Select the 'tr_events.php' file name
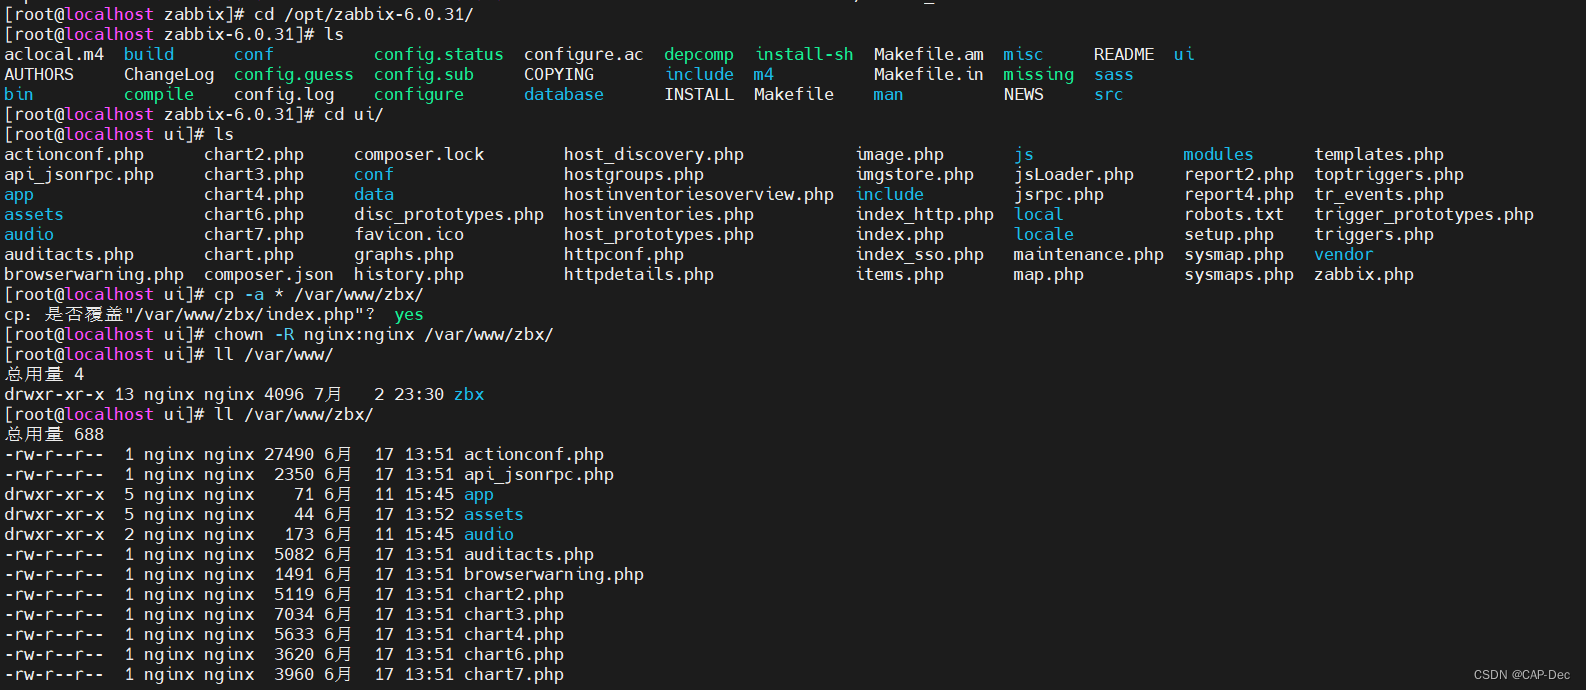Screen dimensions: 1586x690 click(x=1379, y=194)
